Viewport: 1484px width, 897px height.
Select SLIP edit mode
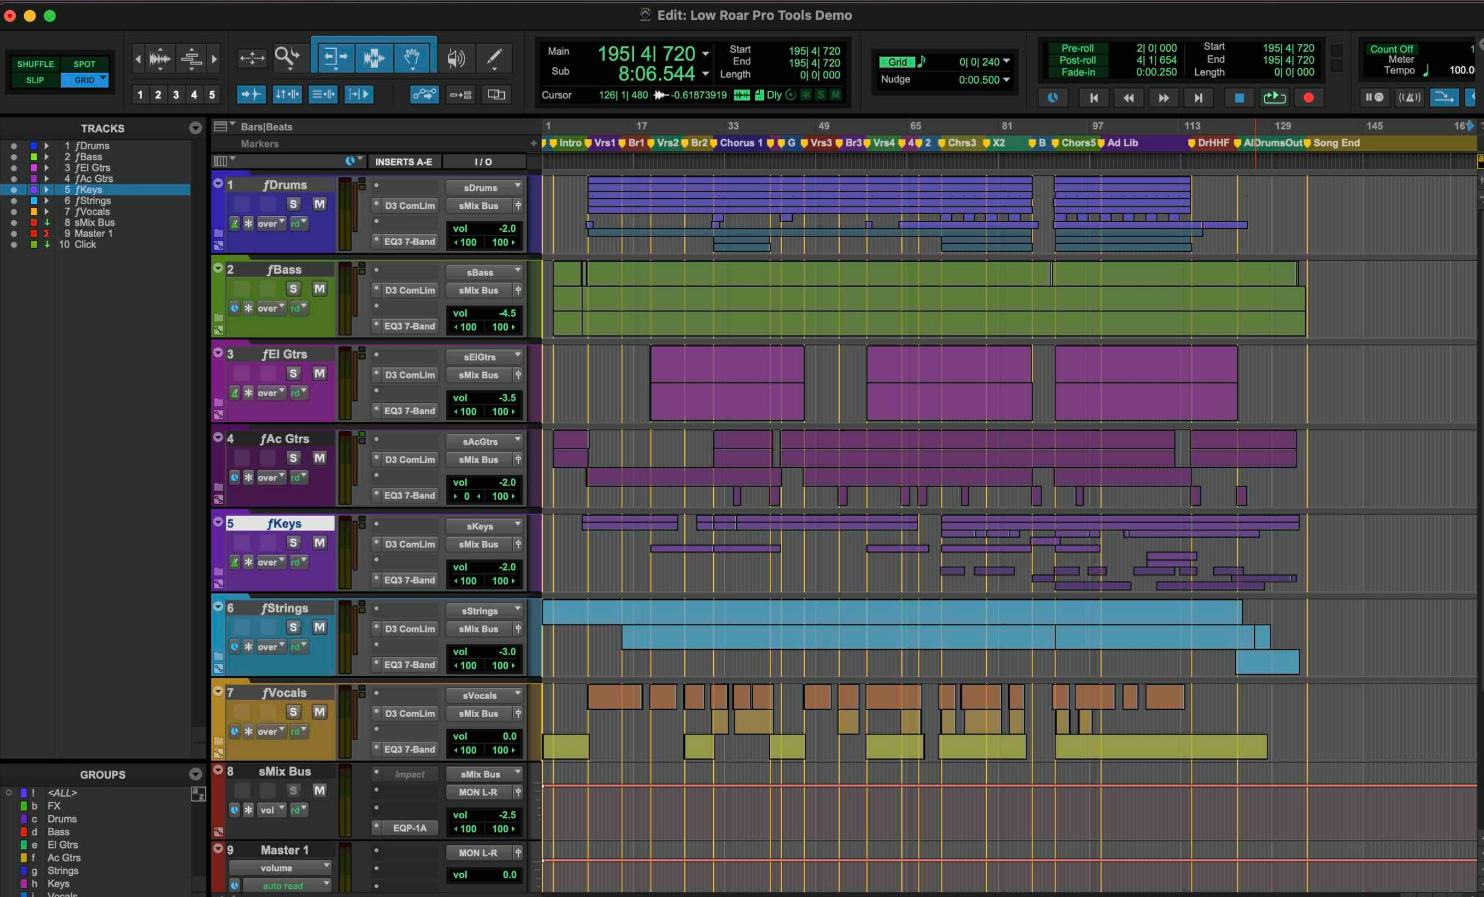[x=36, y=80]
